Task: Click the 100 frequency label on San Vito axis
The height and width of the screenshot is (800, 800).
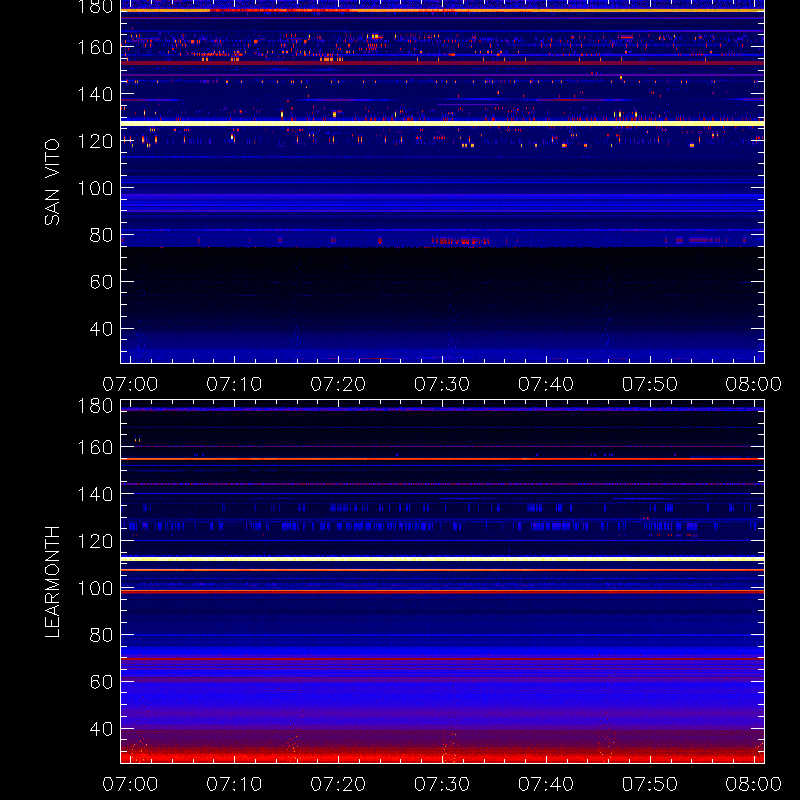Action: click(95, 188)
